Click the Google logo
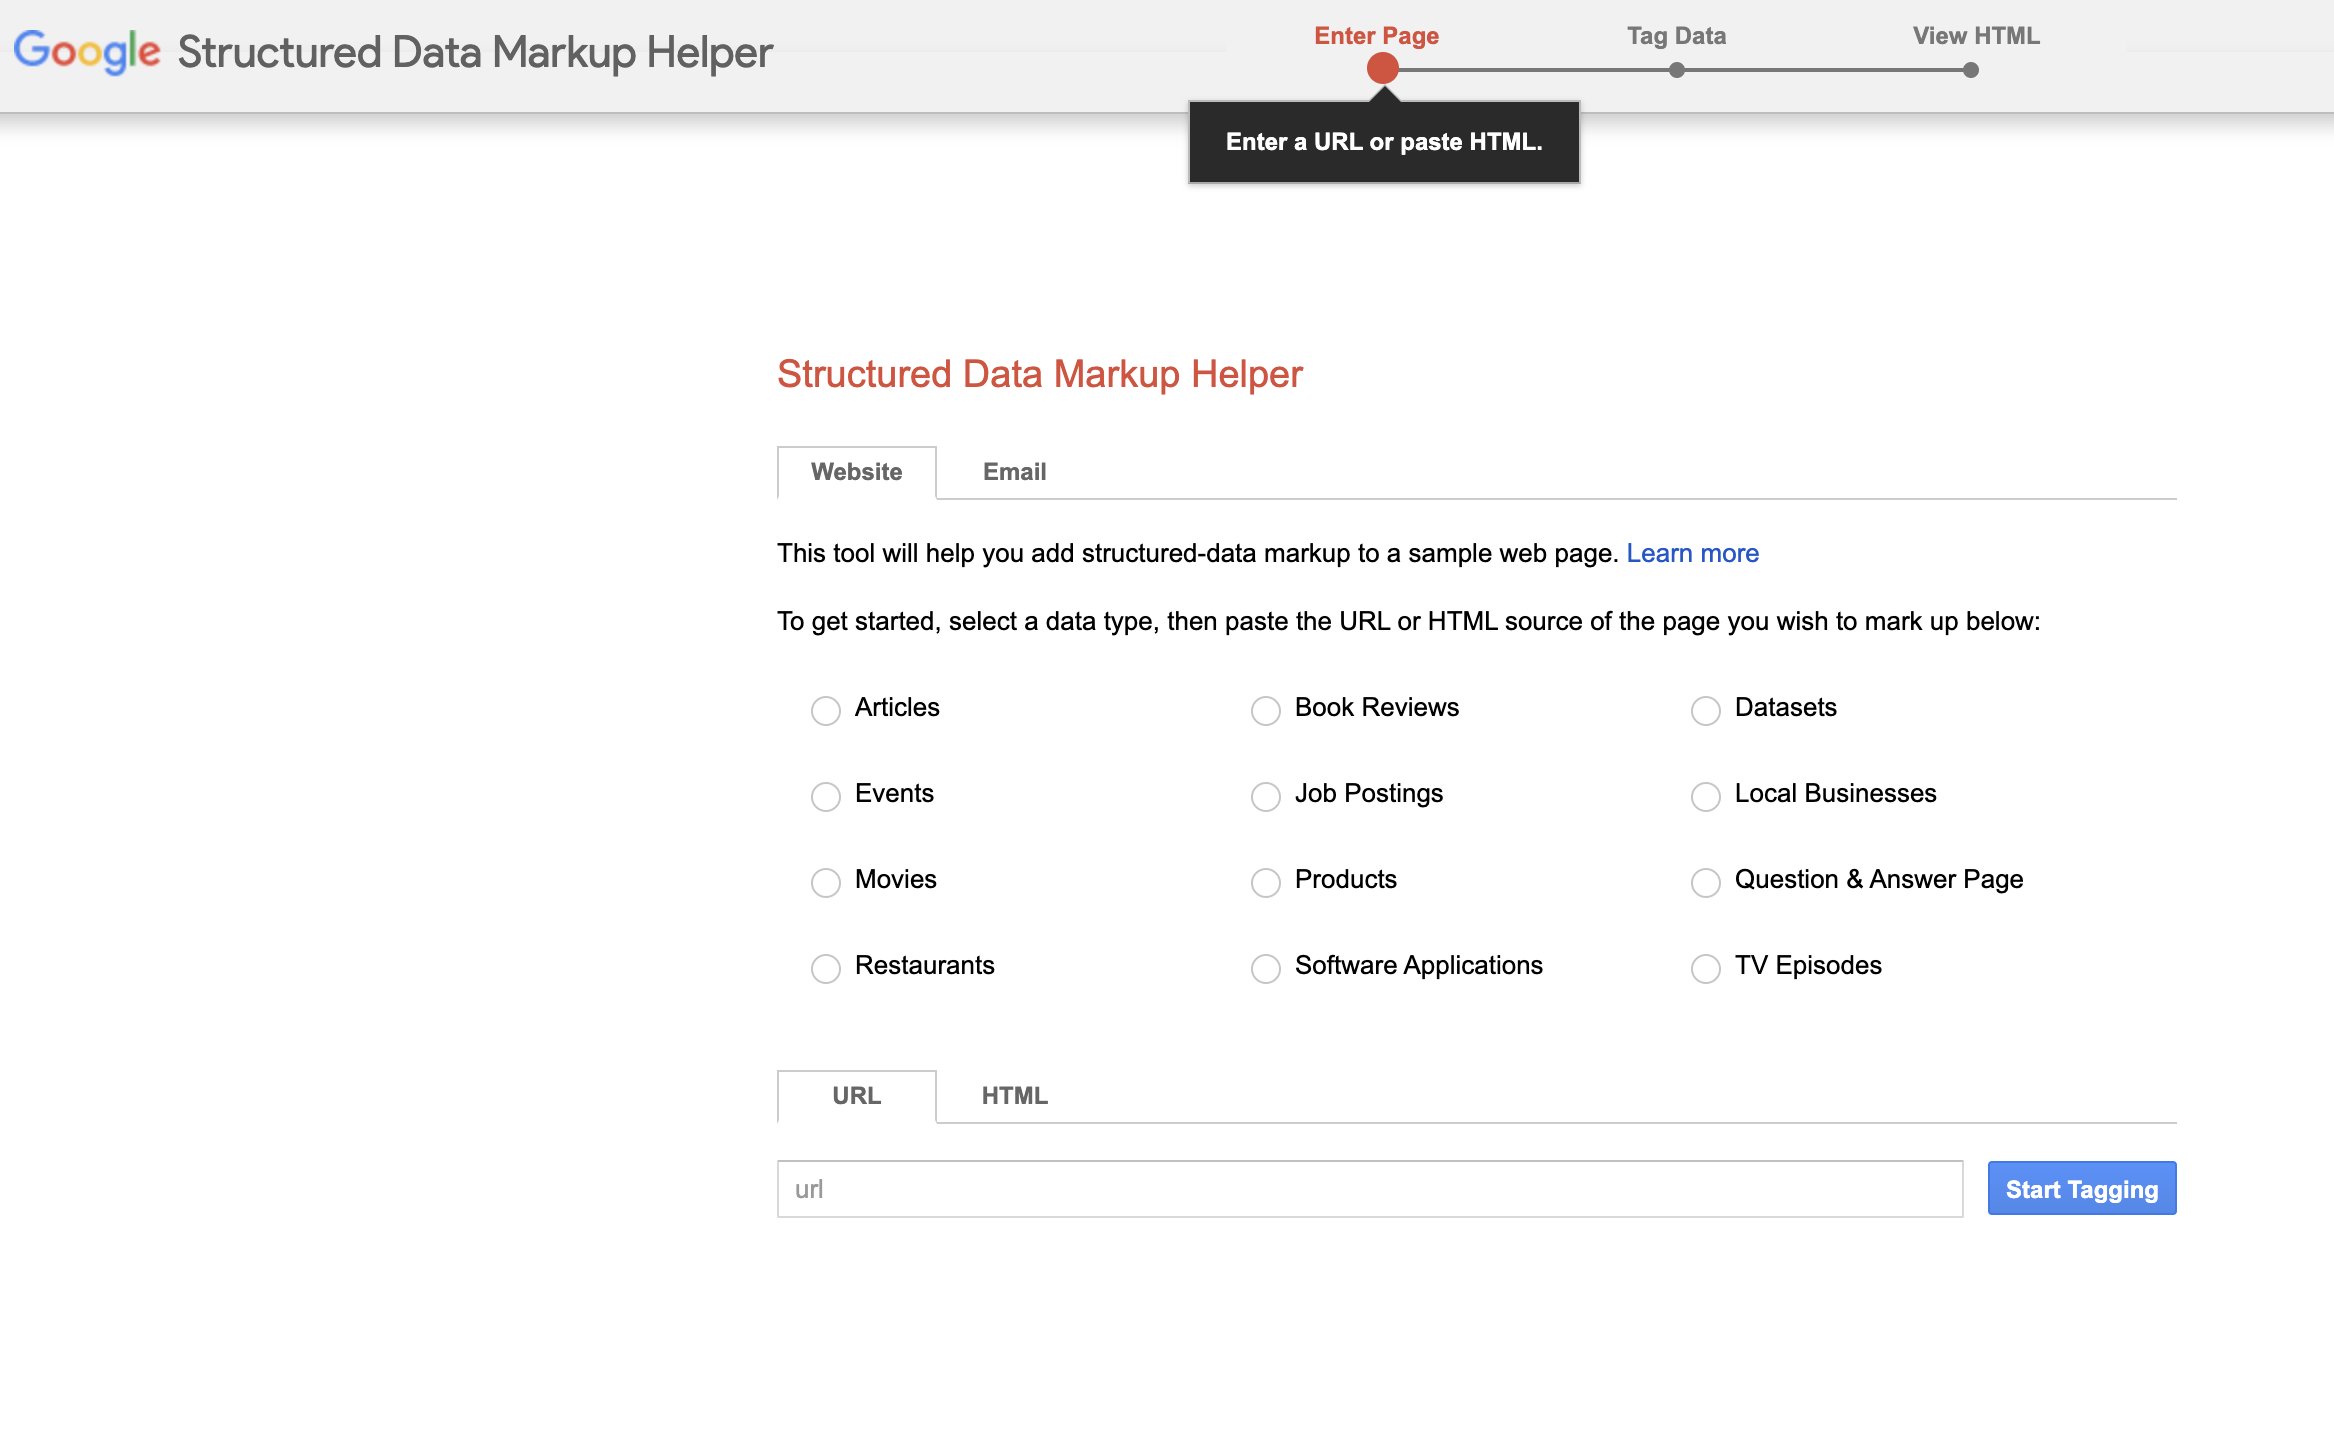Screen dimensions: 2334x1456 point(87,51)
